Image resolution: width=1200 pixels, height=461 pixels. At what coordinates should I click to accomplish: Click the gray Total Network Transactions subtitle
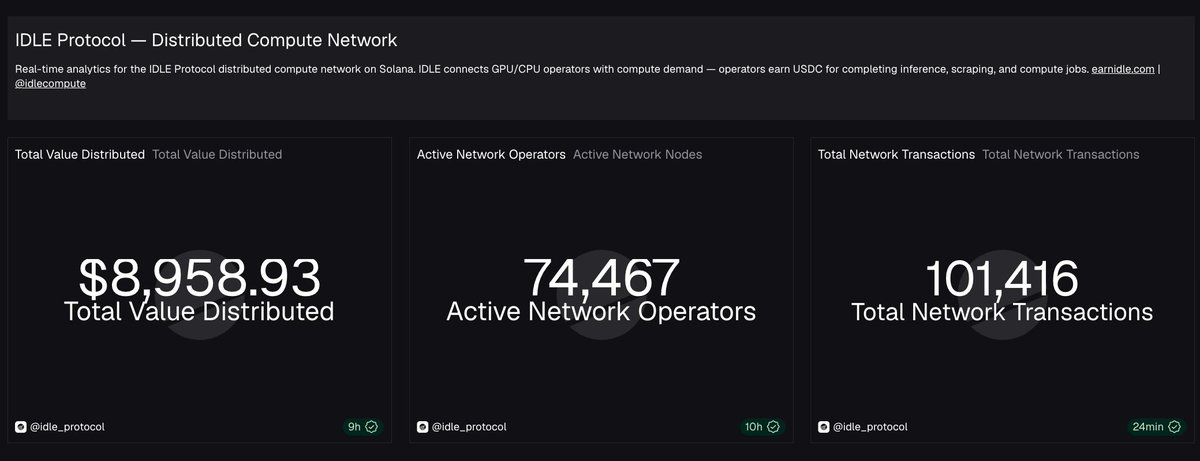click(1061, 154)
